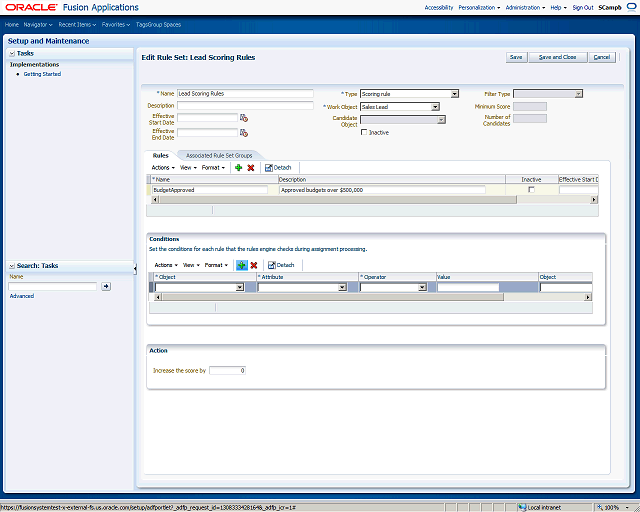The width and height of the screenshot is (640, 512).
Task: Open the Rules View menu
Action: tap(188, 167)
